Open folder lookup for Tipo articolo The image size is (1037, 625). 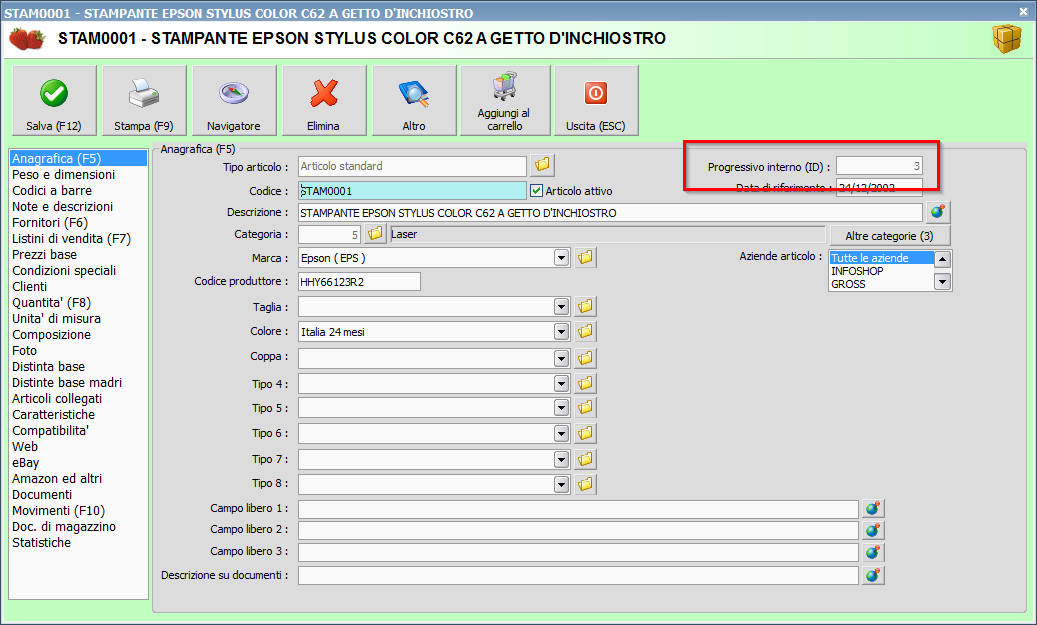(x=542, y=165)
